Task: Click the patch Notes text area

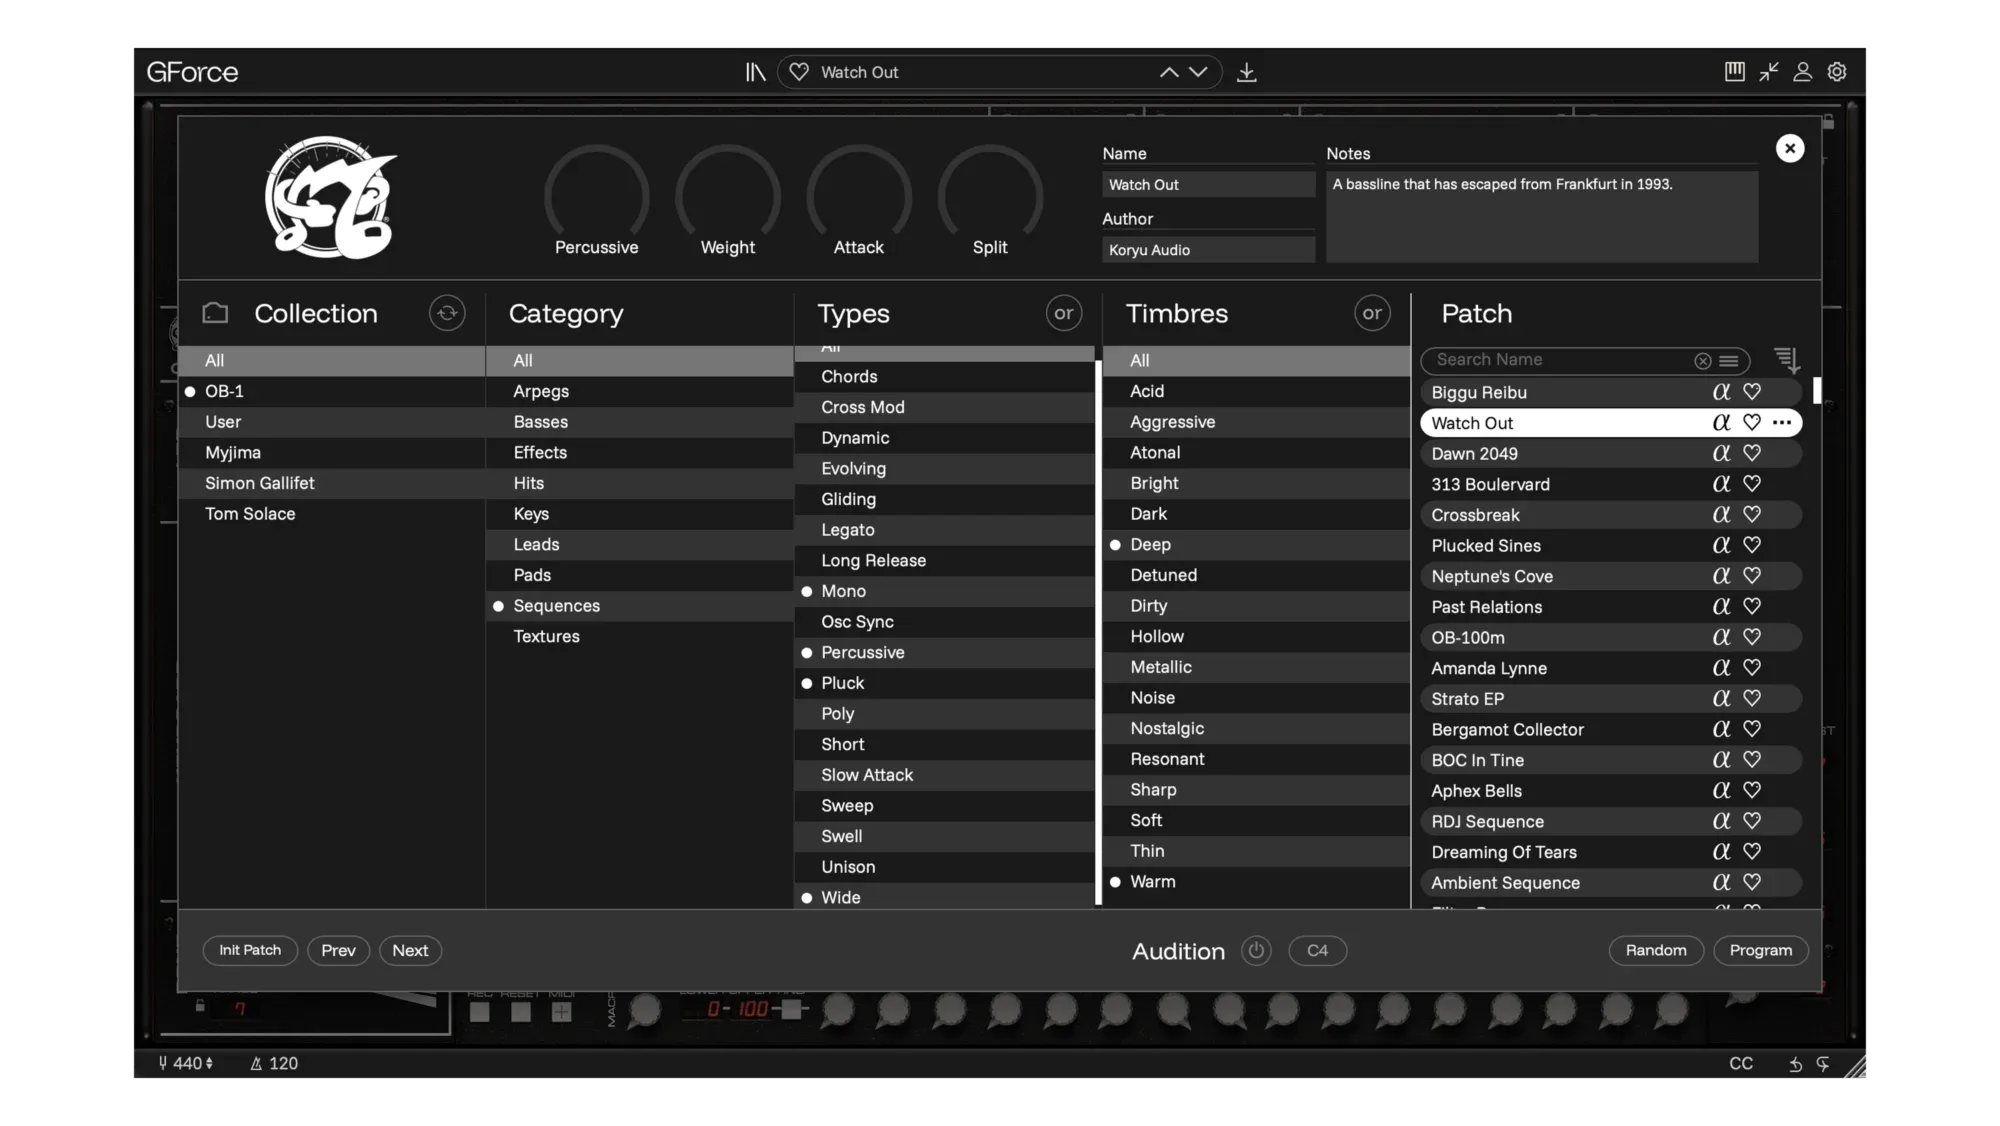Action: pos(1541,217)
